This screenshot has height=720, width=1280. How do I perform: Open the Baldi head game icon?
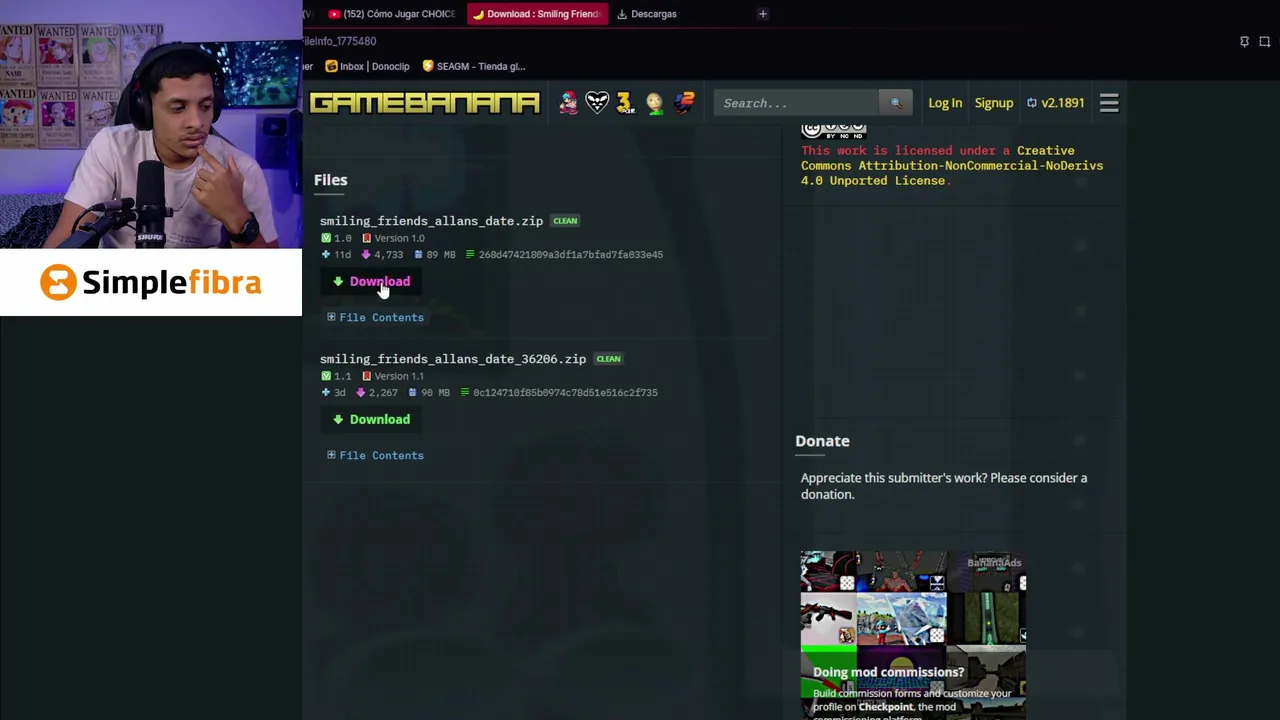(x=654, y=103)
